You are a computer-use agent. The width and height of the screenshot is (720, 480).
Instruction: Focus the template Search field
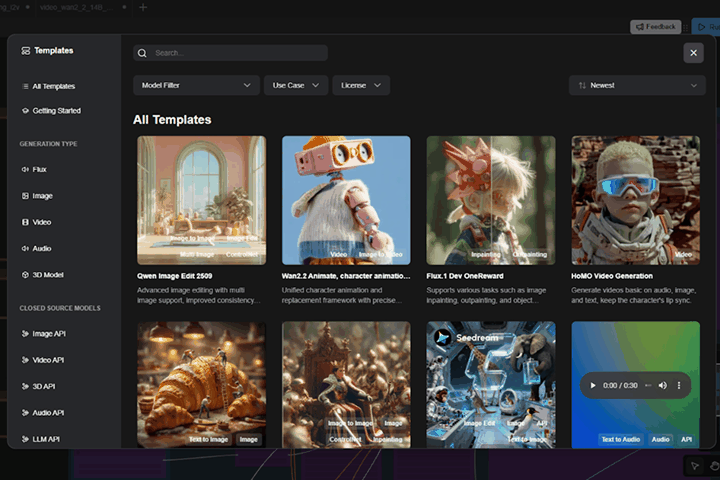click(231, 53)
